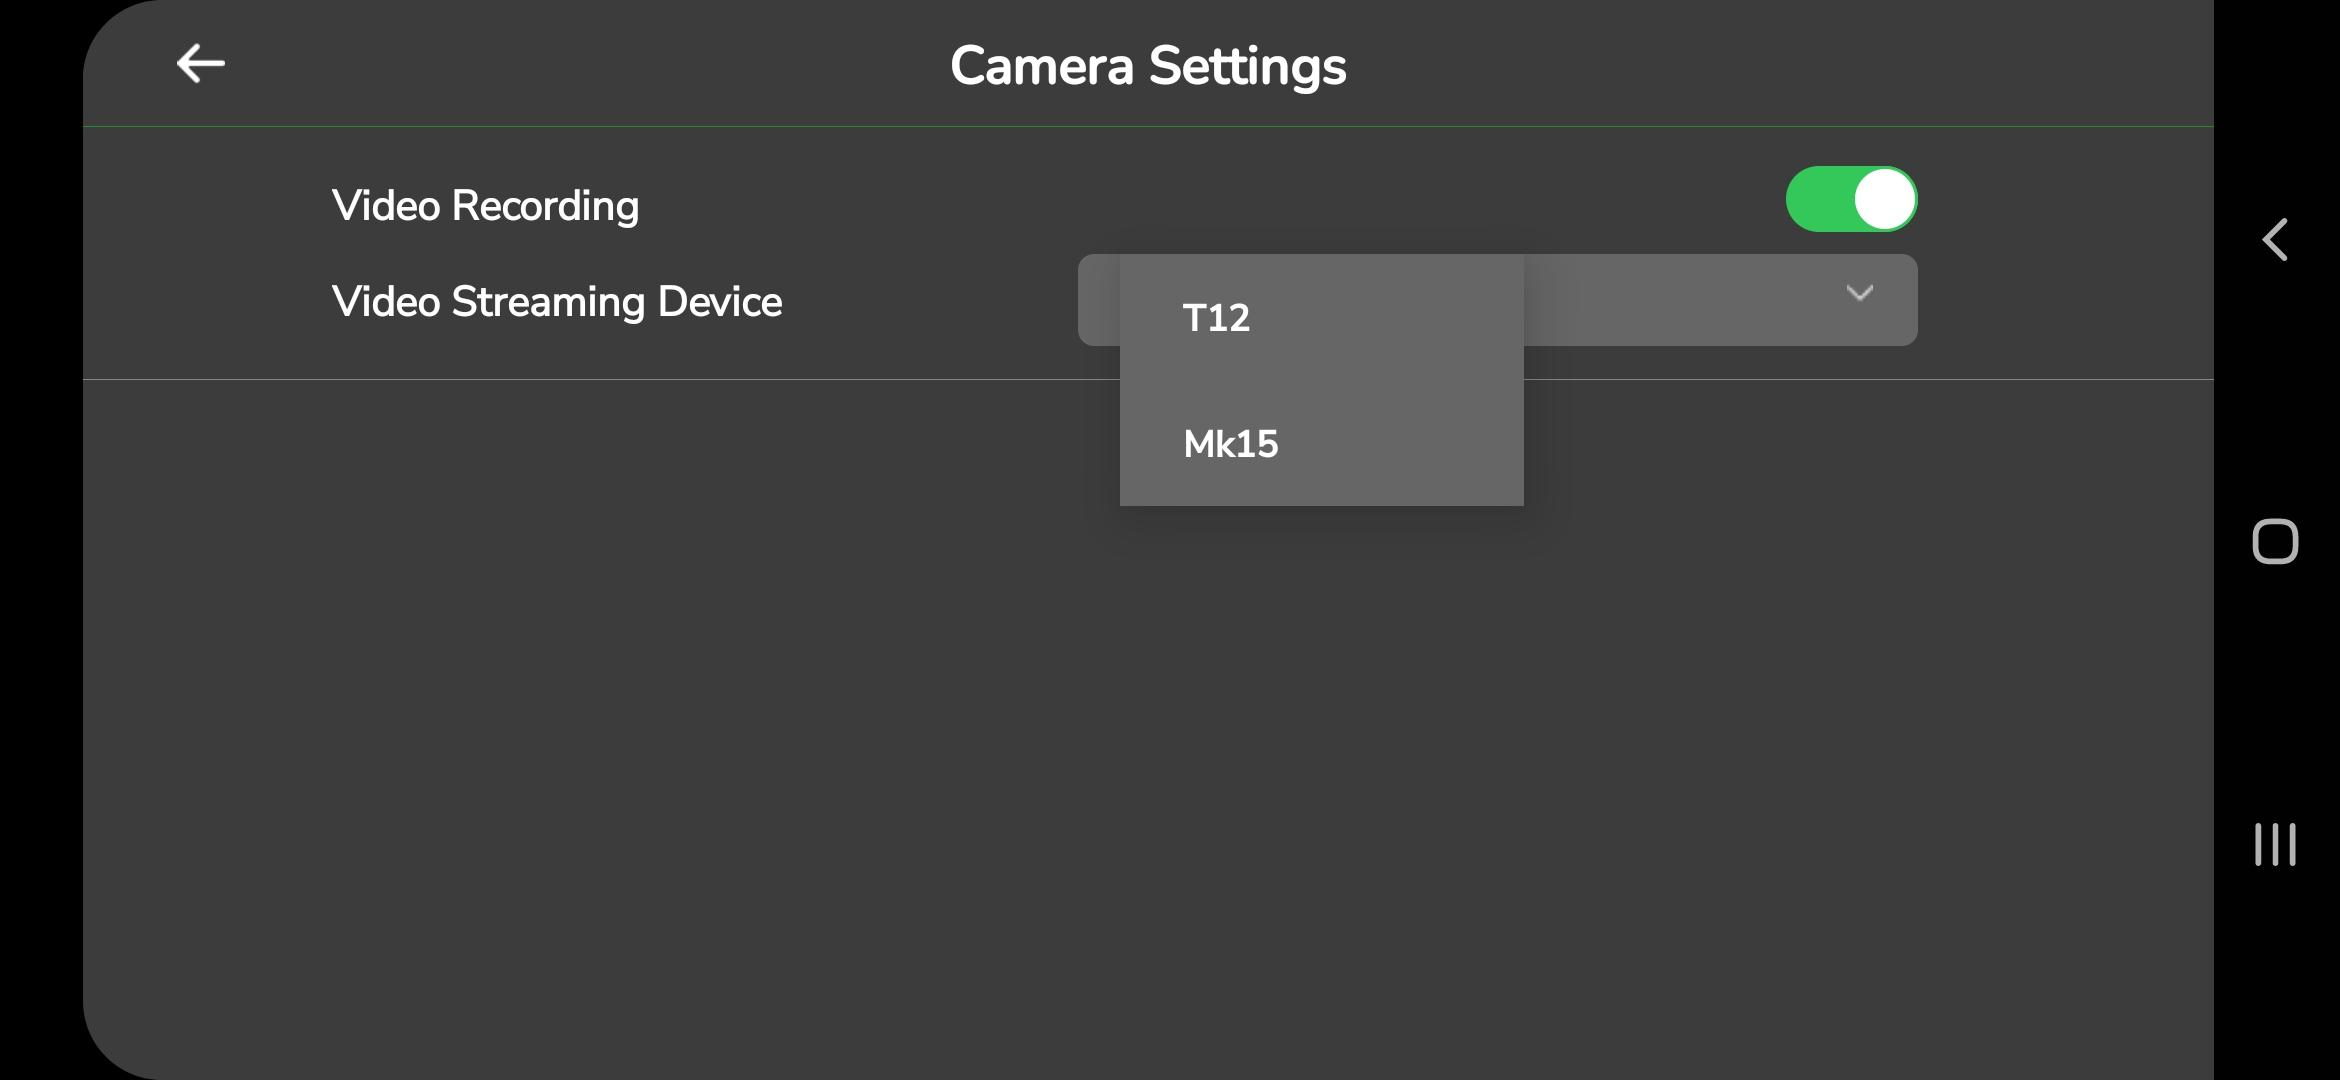The image size is (2340, 1080).
Task: Tap the left edge of streaming device field
Action: (1098, 300)
